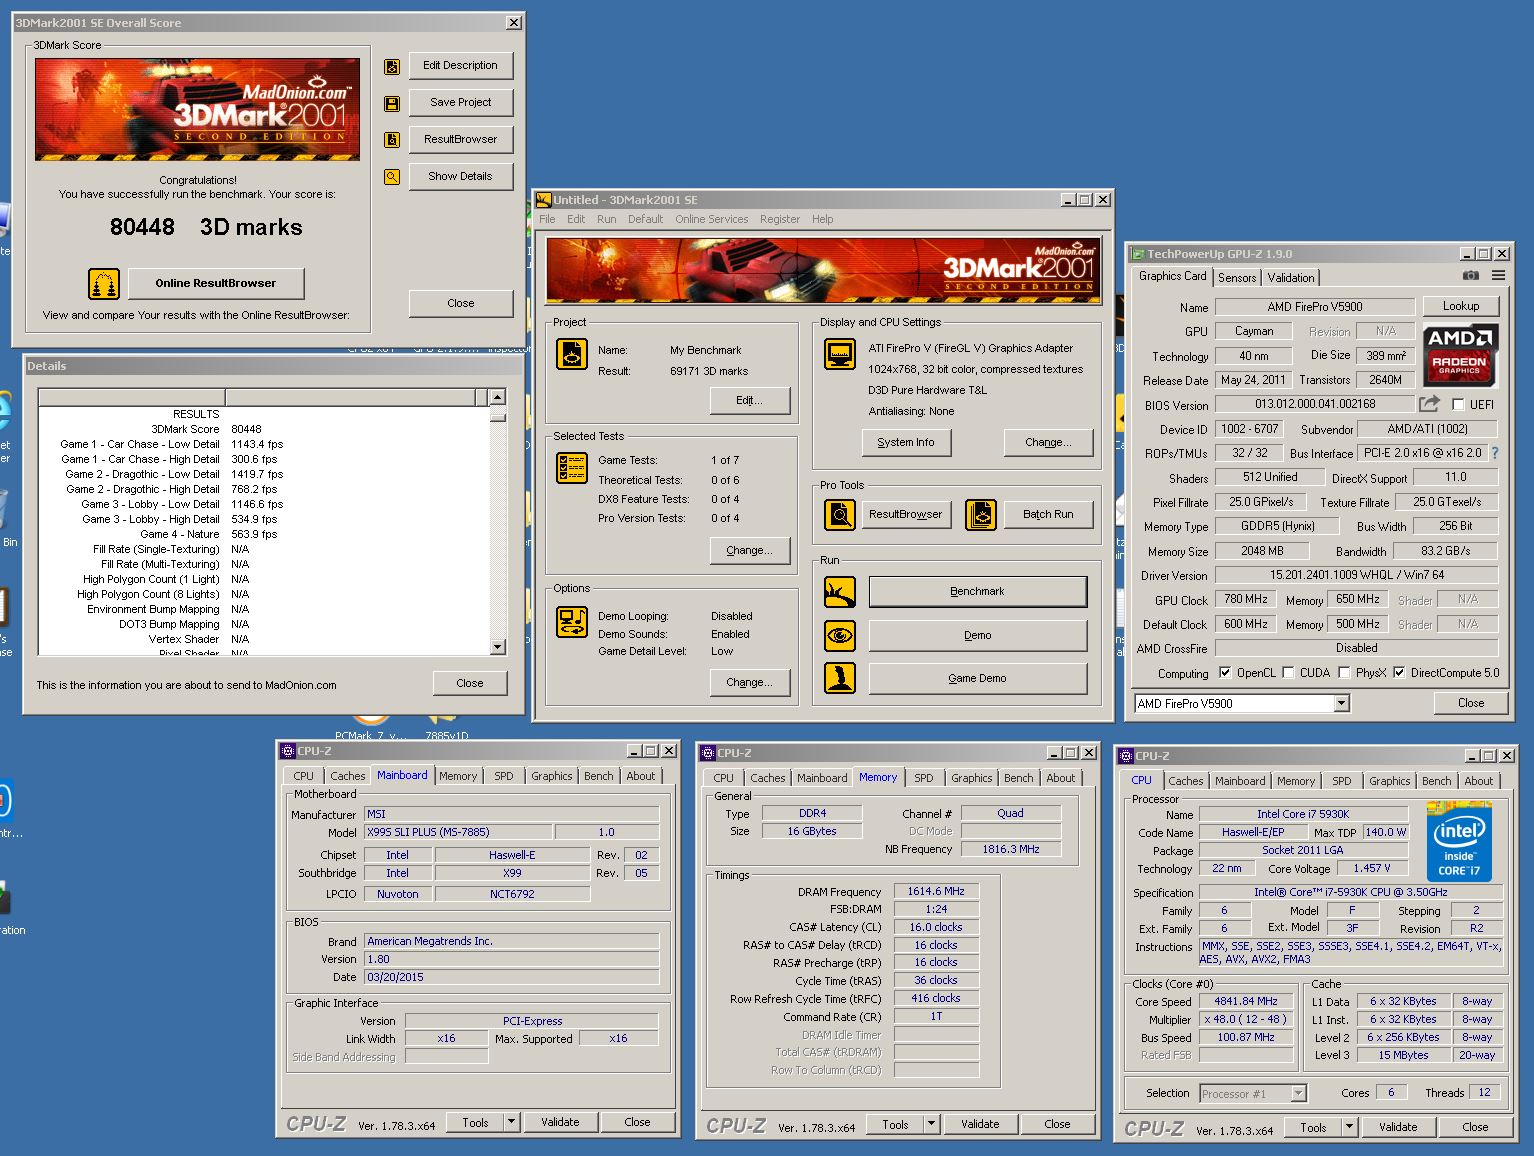Image resolution: width=1534 pixels, height=1156 pixels.
Task: Click the Show Details magnifier icon
Action: tap(392, 177)
